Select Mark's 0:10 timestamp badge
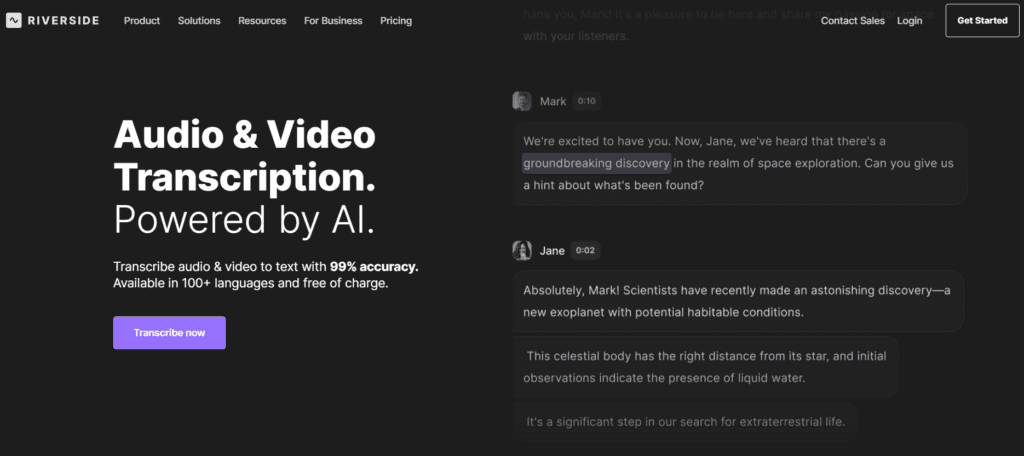This screenshot has height=456, width=1024. point(587,101)
